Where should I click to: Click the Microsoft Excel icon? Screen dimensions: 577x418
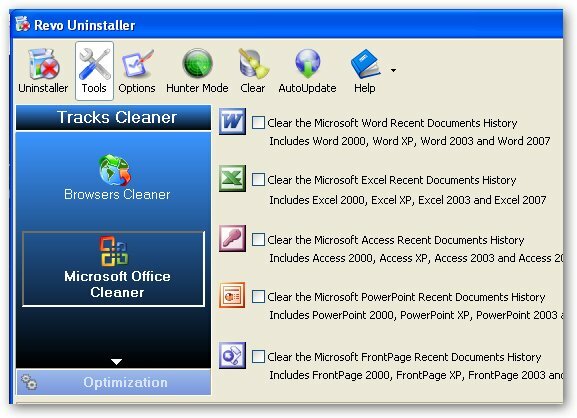[232, 178]
